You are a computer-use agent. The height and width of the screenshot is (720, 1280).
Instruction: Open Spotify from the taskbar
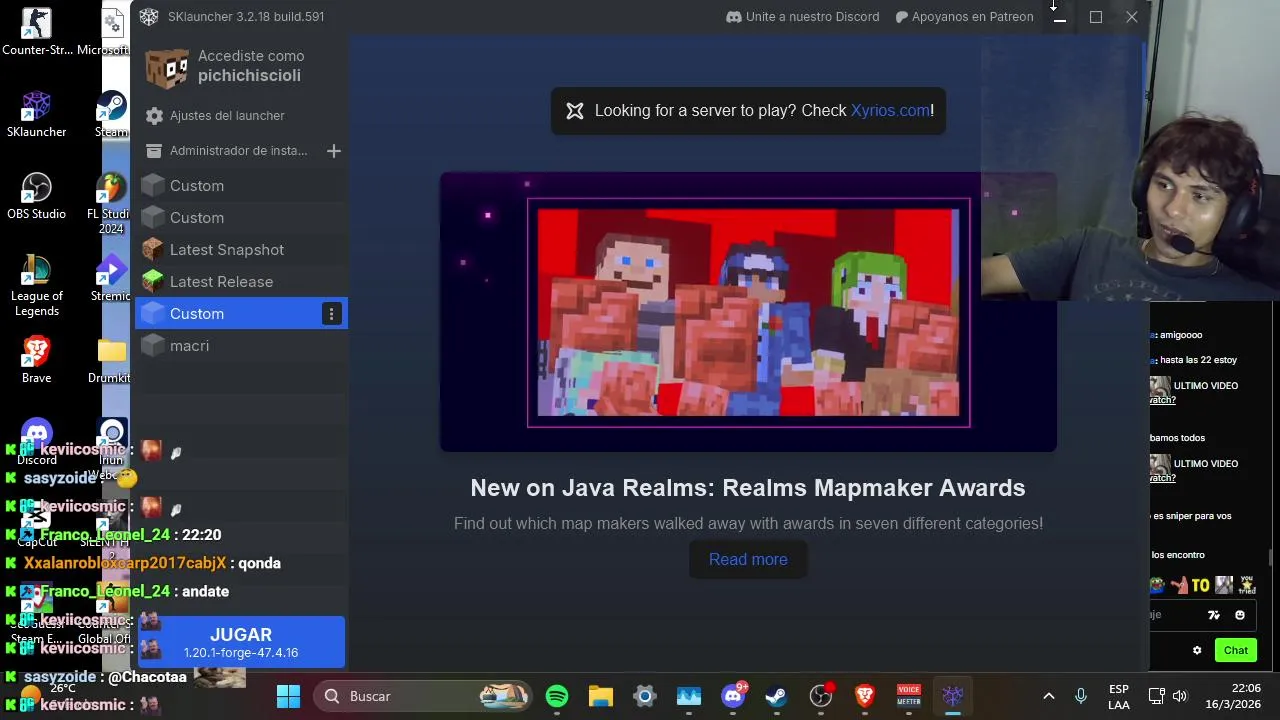point(557,696)
